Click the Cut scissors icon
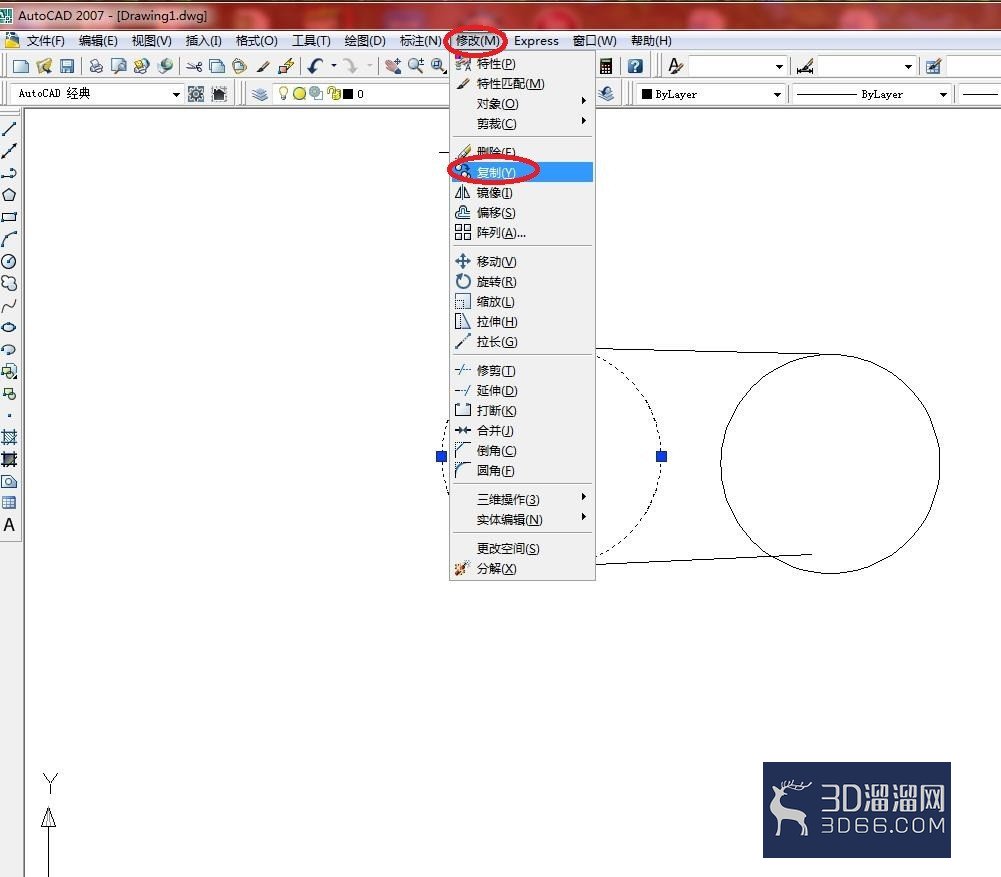This screenshot has width=1001, height=877. click(x=194, y=66)
